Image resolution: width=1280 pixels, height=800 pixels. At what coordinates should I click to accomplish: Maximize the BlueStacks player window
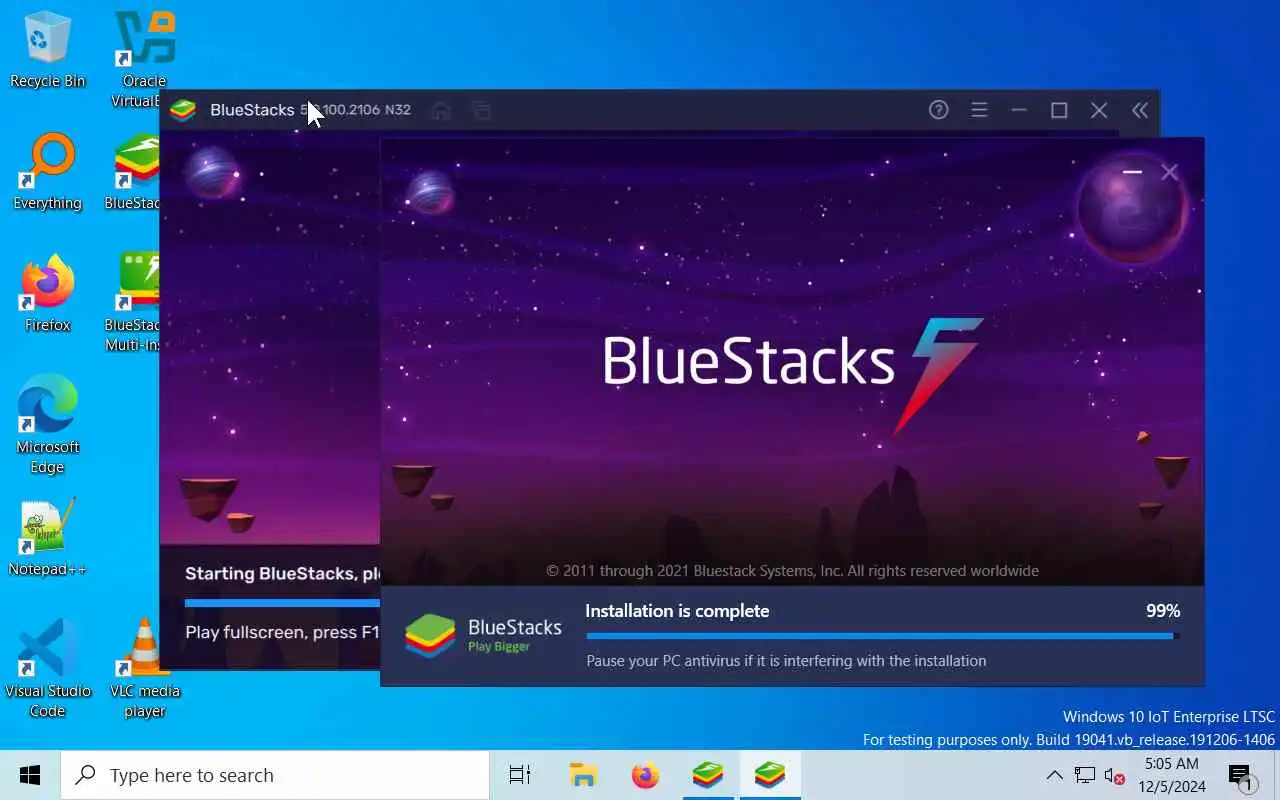[x=1059, y=110]
